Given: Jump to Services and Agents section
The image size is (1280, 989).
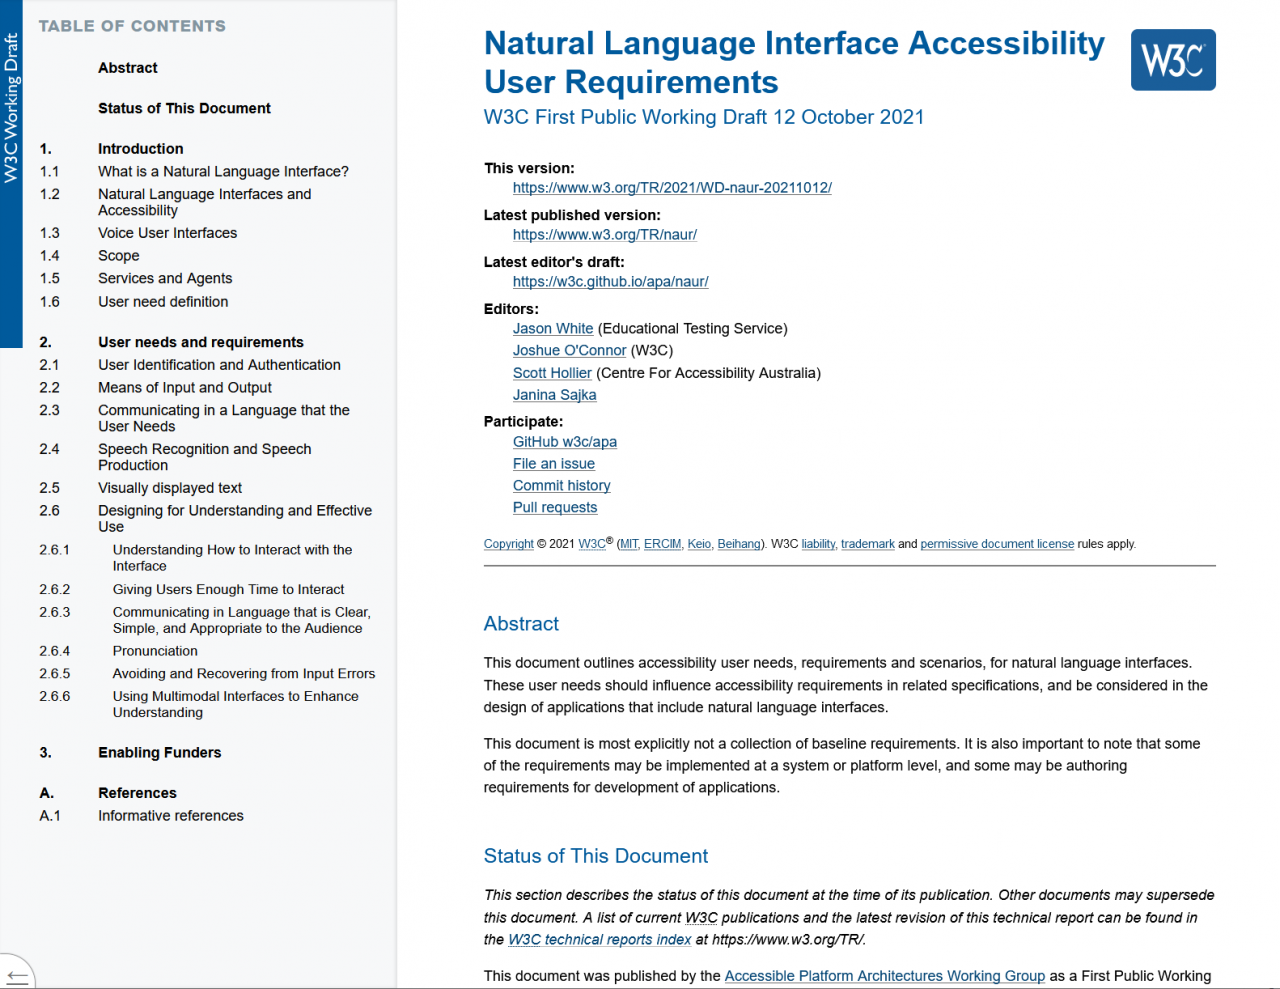Looking at the screenshot, I should [x=165, y=279].
